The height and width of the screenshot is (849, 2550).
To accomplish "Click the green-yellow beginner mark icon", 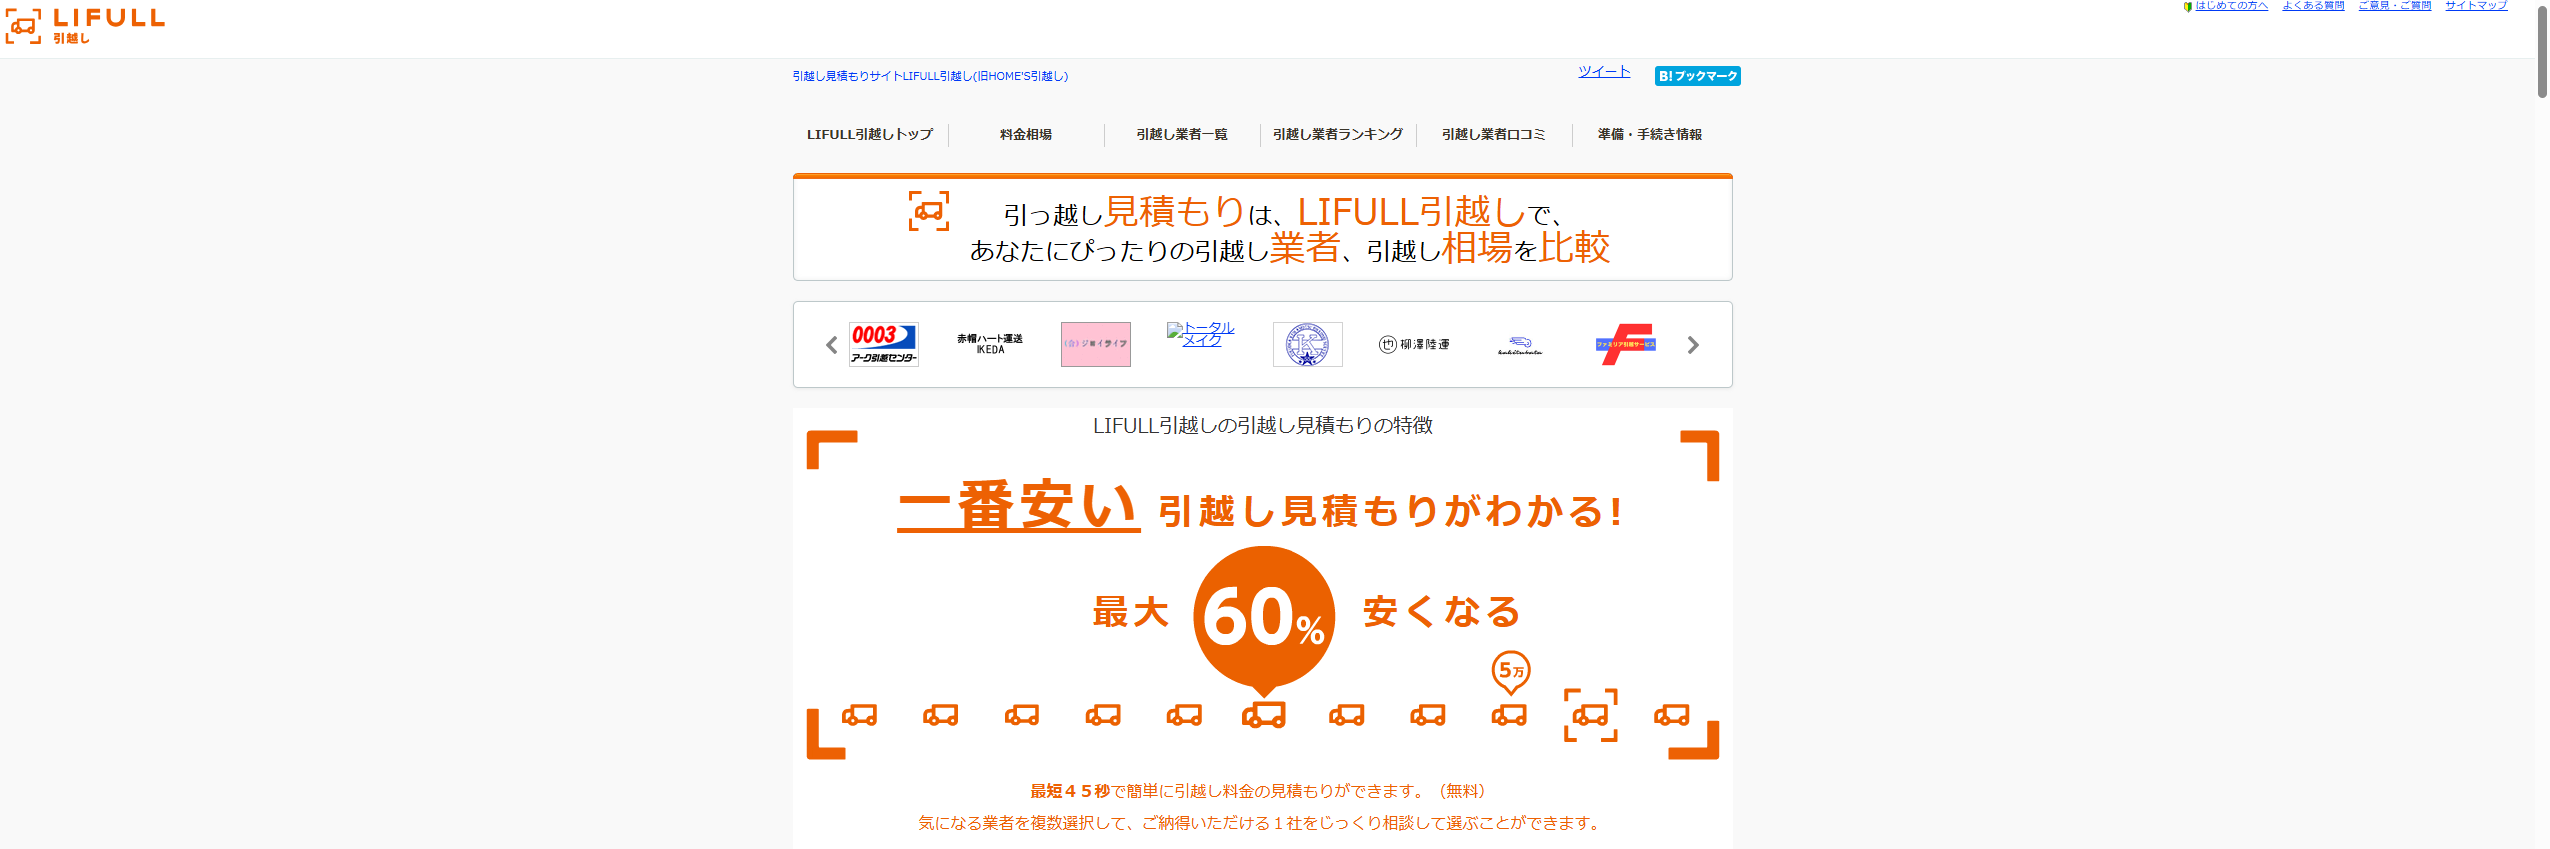I will [x=2188, y=7].
